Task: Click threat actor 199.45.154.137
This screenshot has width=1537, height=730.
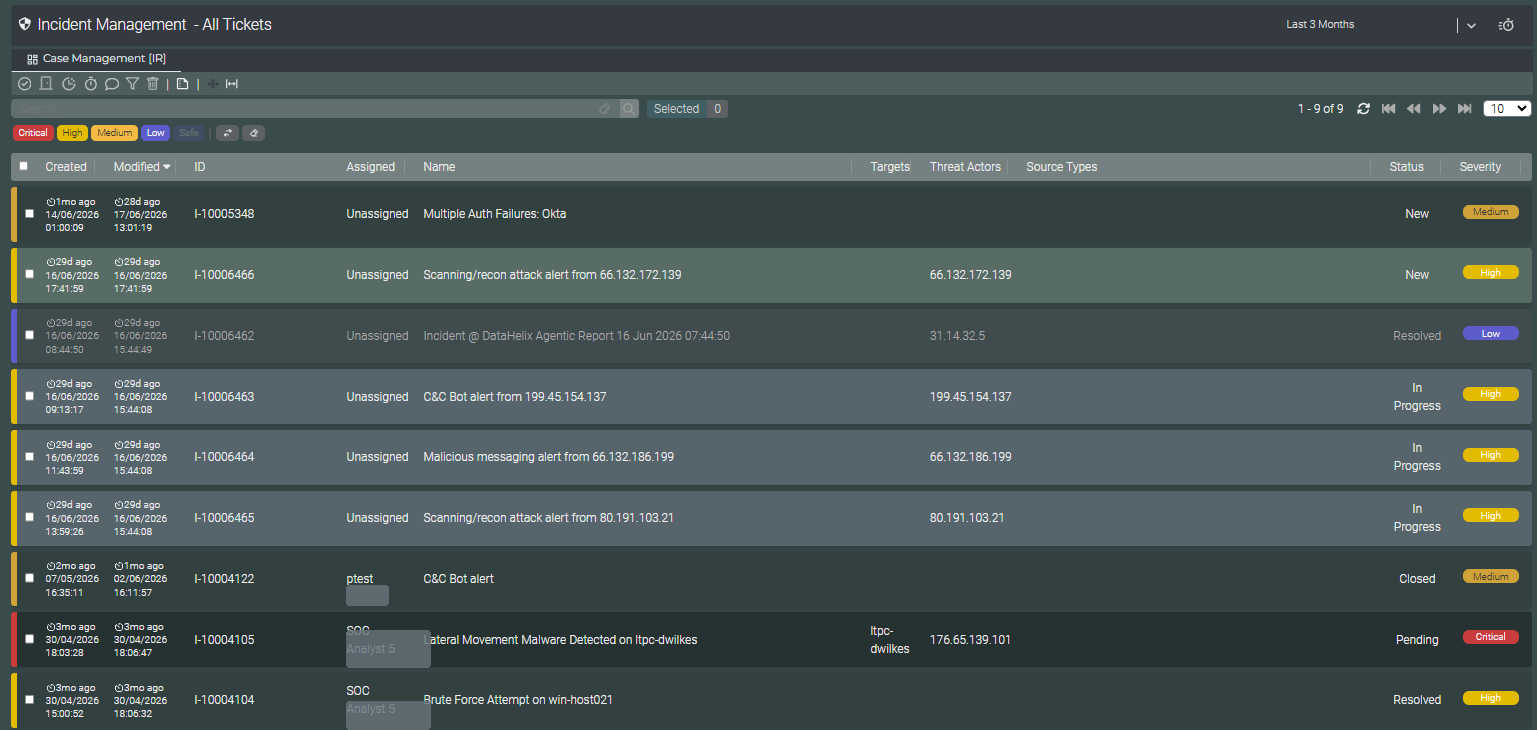Action: (x=970, y=397)
